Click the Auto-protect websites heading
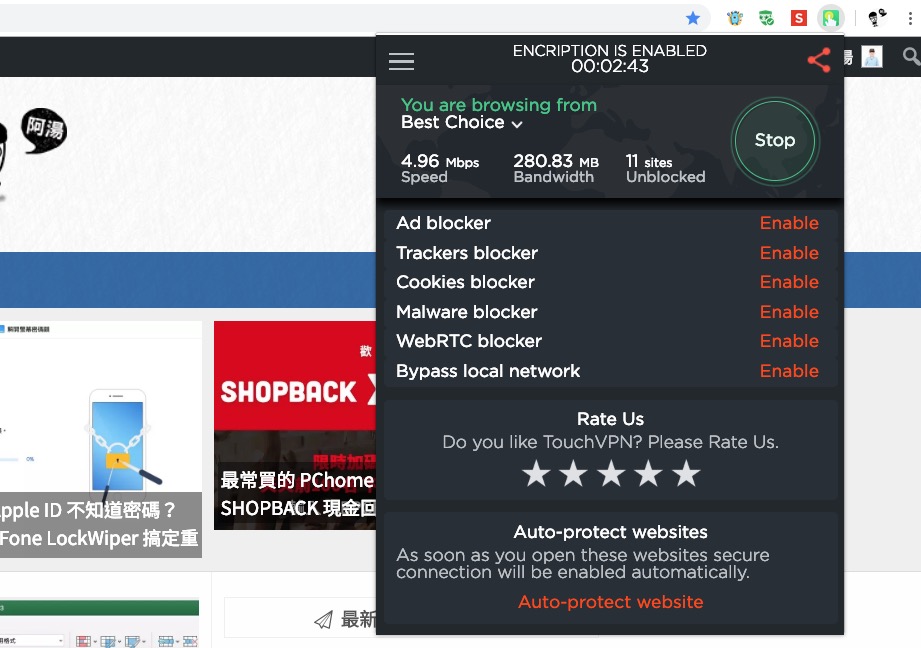Screen dimensions: 921x648 [610, 532]
